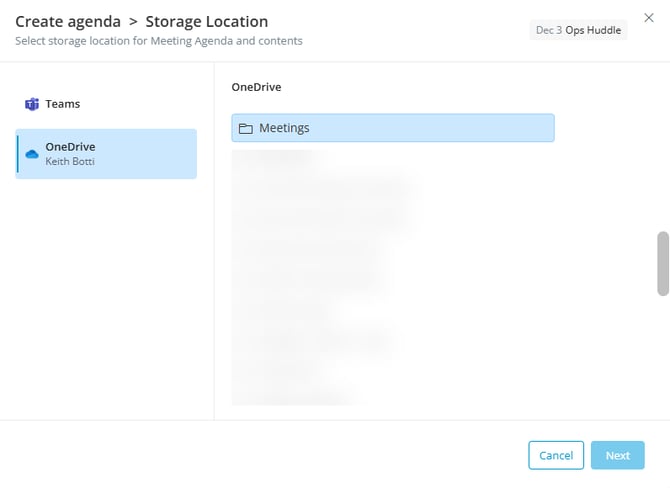Click scrollbar track above the thumb
The image size is (670, 488).
coord(662,160)
